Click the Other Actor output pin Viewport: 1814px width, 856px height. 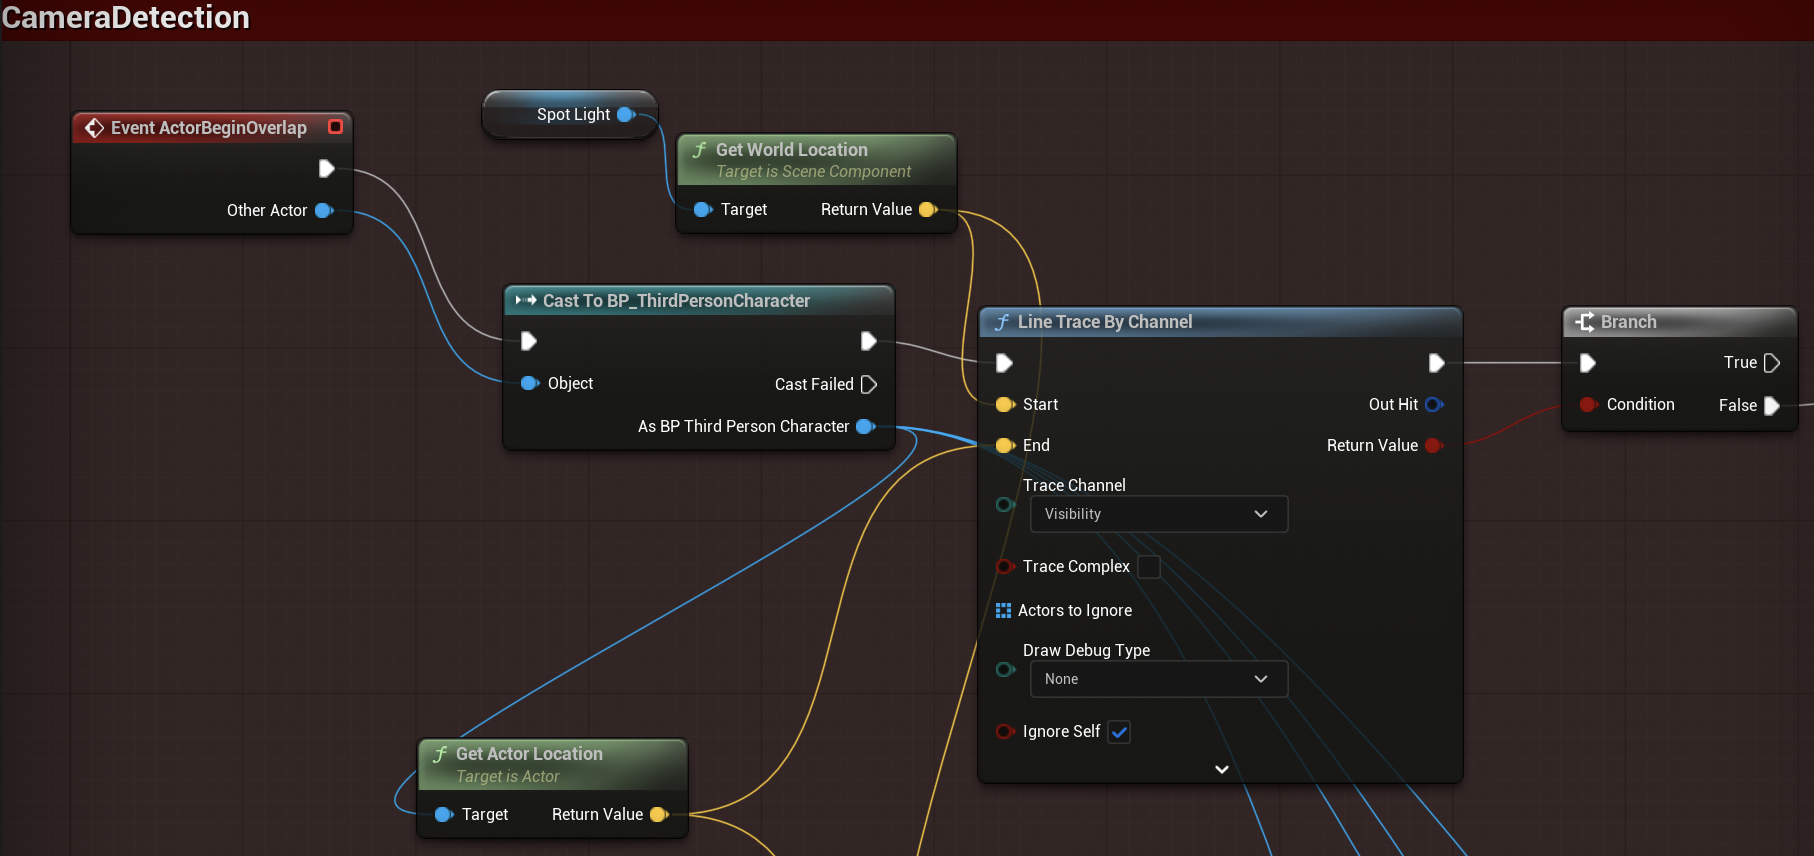click(324, 210)
